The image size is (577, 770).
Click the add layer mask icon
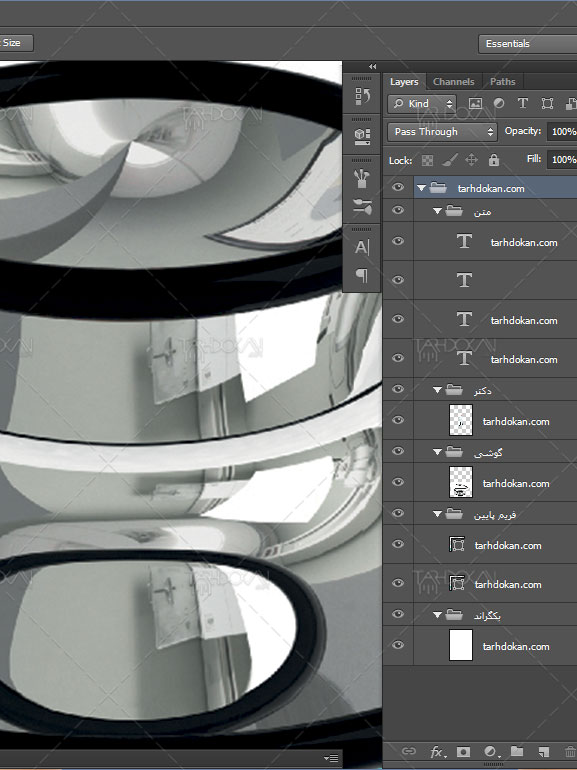coord(463,751)
